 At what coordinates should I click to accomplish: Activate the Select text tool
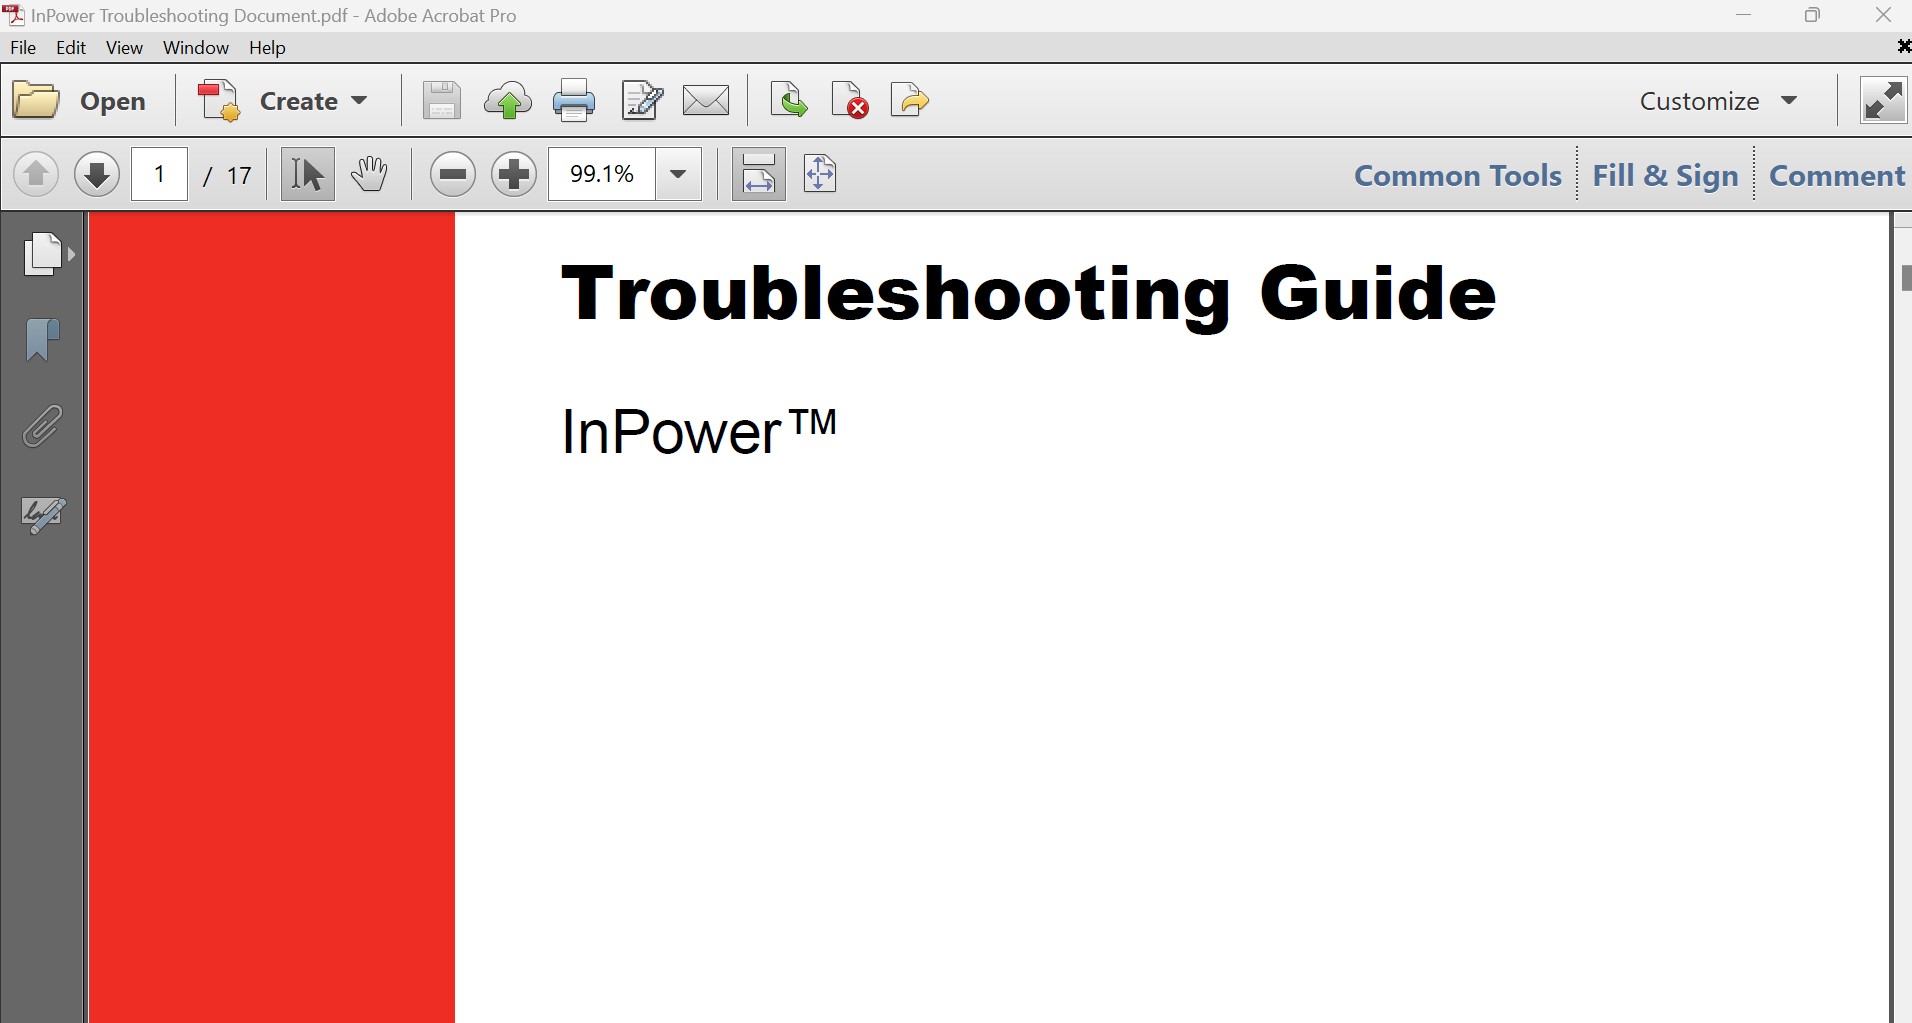tap(307, 175)
